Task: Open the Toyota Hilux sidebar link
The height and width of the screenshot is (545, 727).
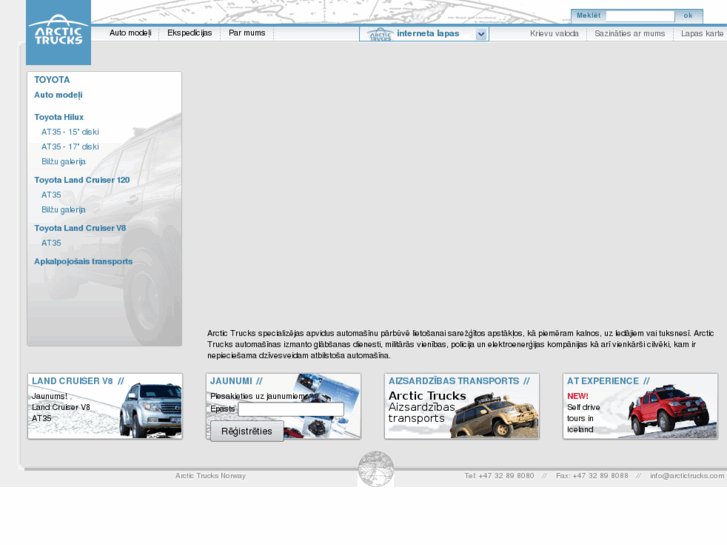Action: click(59, 117)
